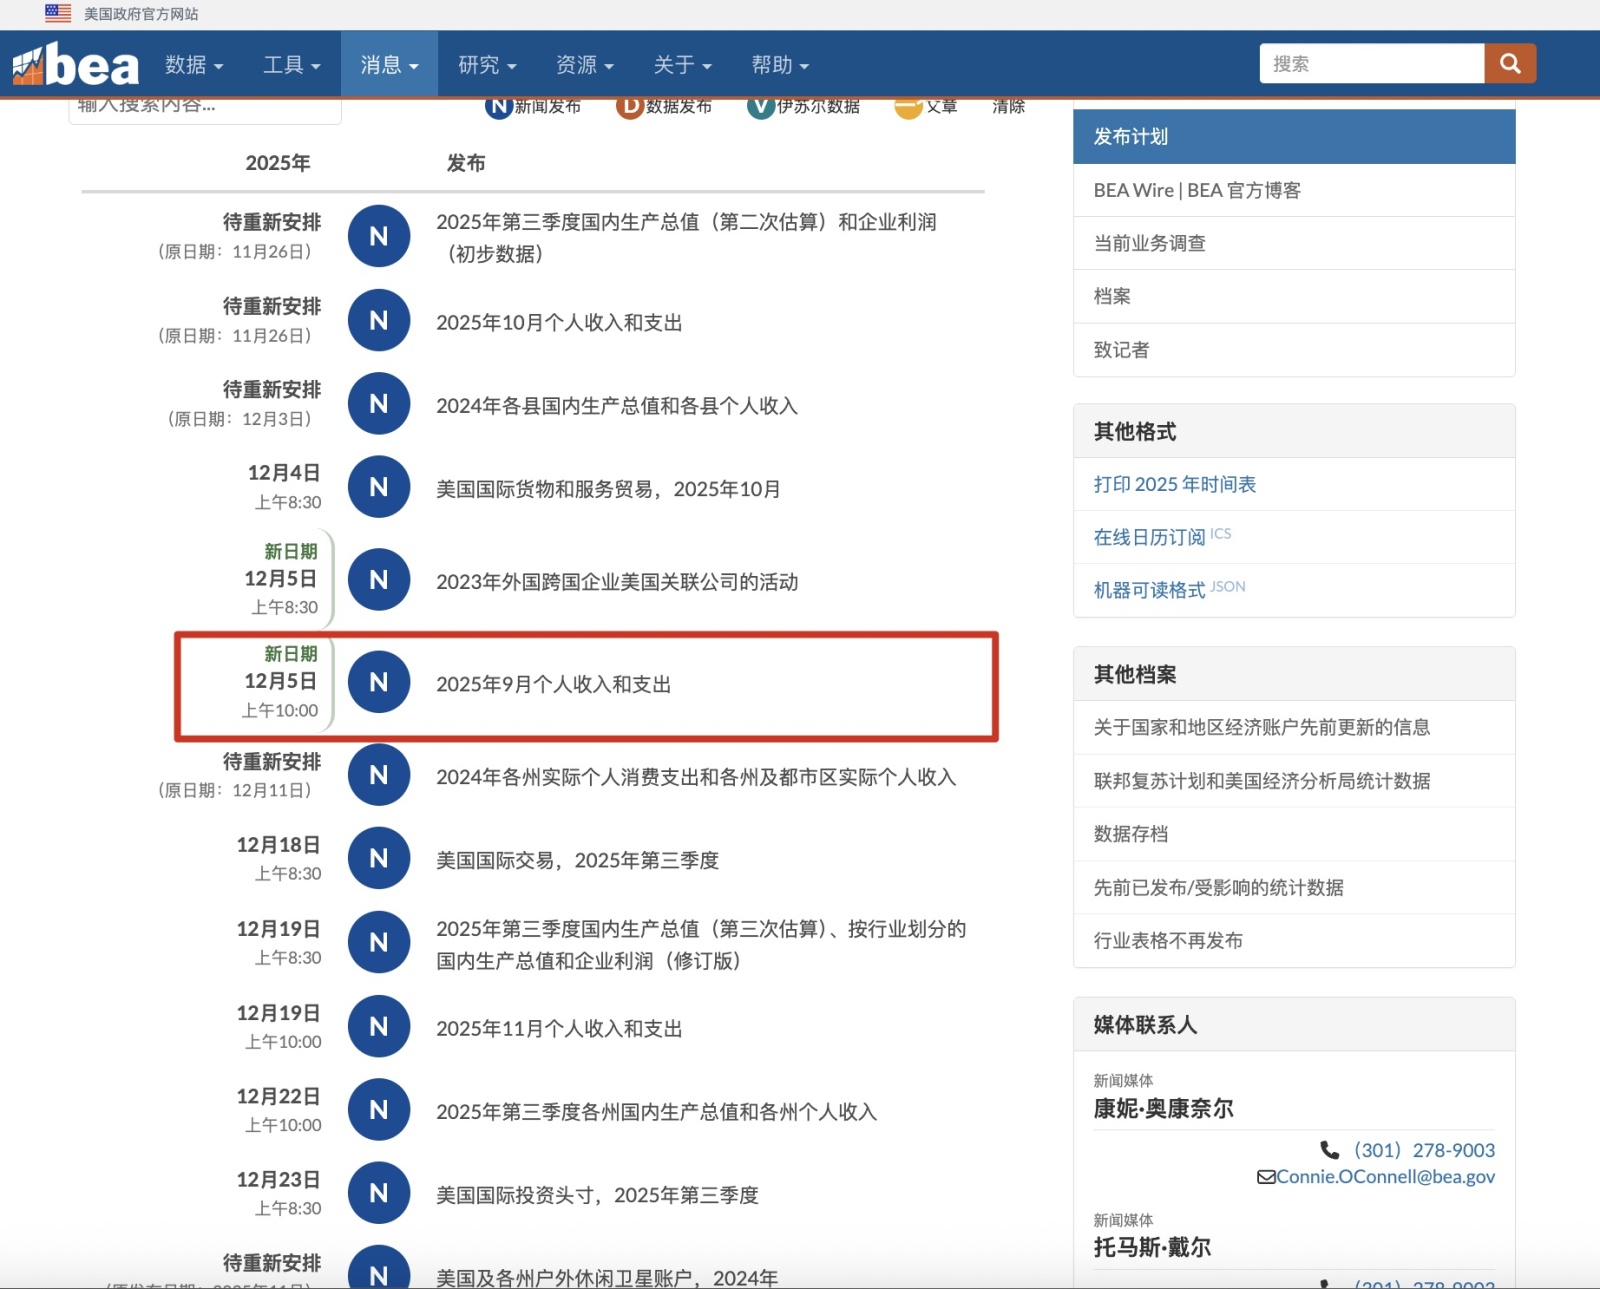The height and width of the screenshot is (1289, 1600).
Task: Click the Connie.OConnell@bea.gov email link
Action: click(1385, 1177)
